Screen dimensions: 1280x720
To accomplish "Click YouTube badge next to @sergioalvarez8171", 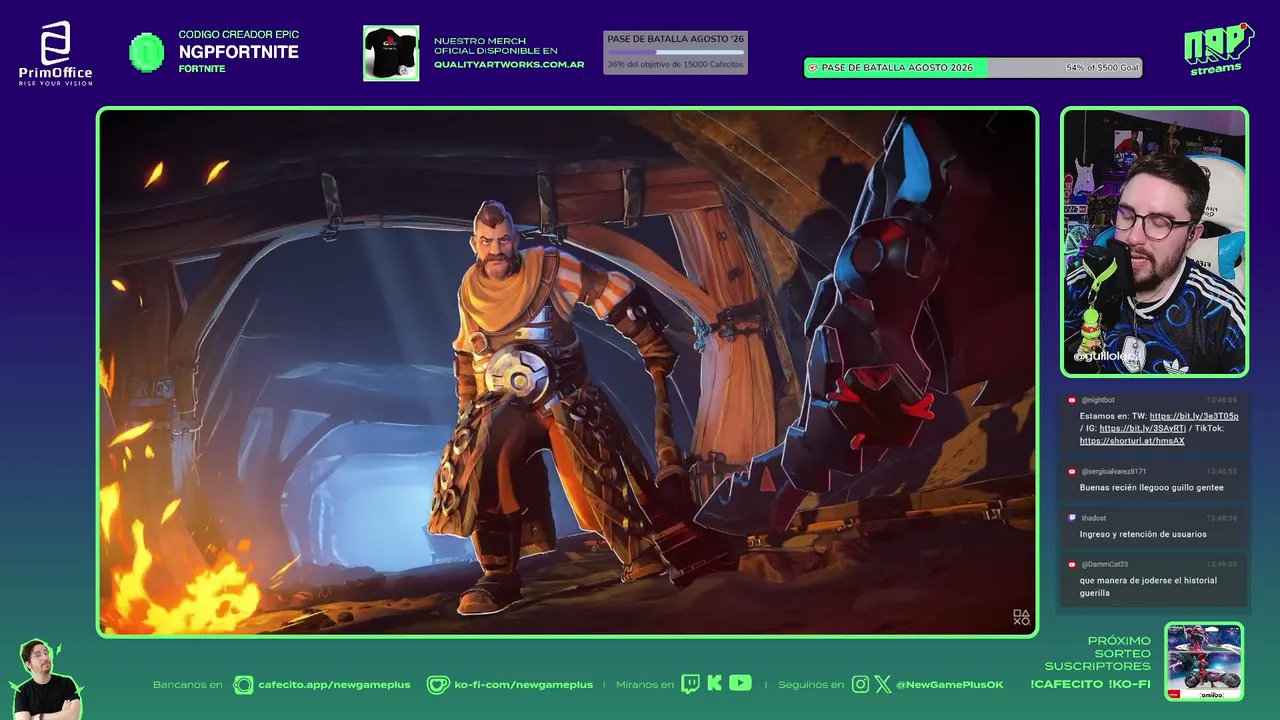I will pos(1072,471).
